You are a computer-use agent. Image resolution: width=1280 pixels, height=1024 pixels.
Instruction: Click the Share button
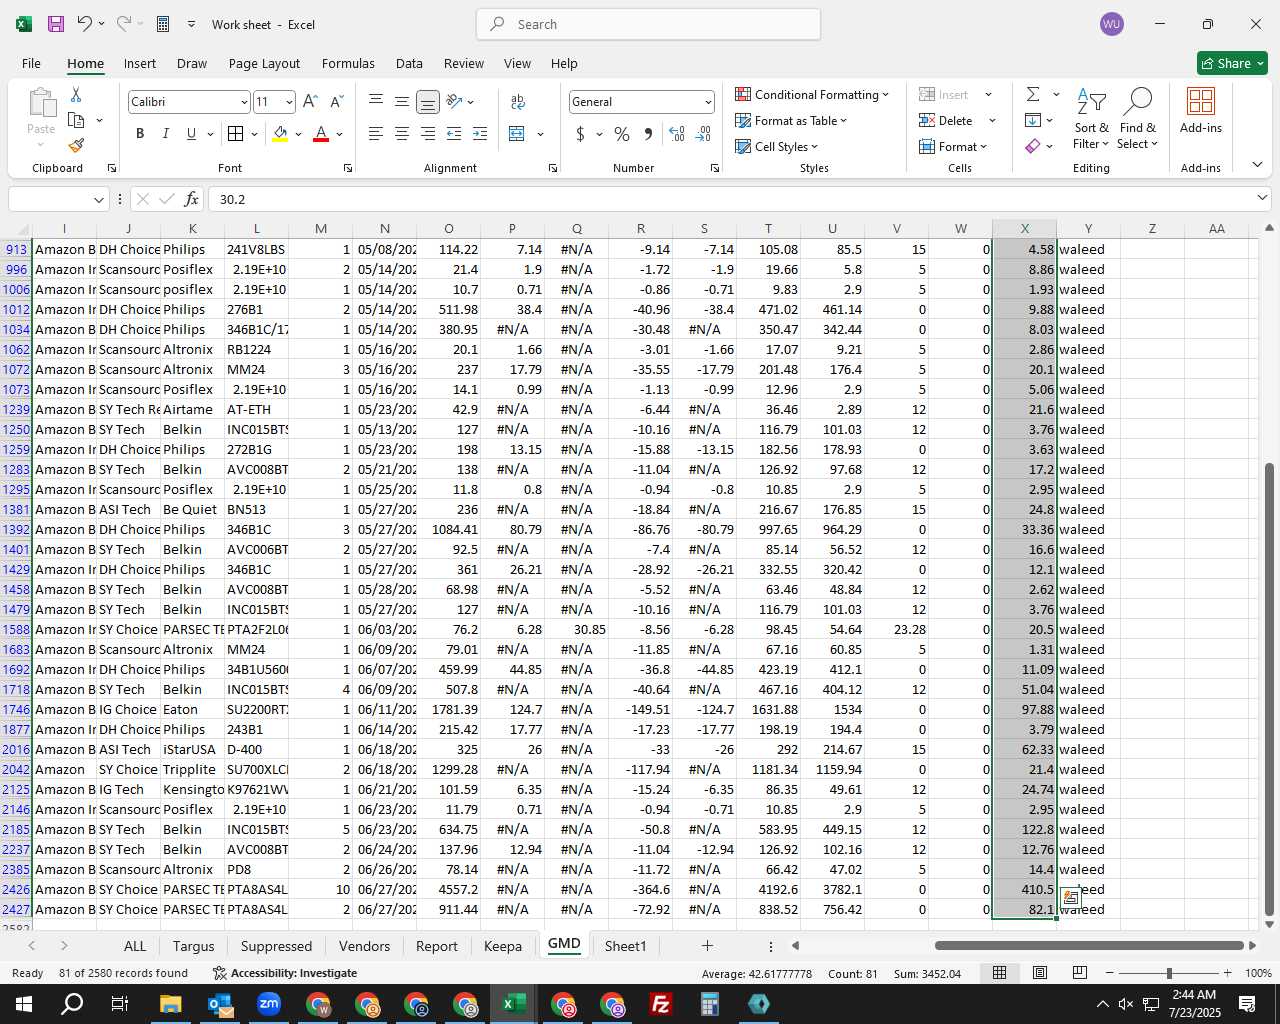click(1233, 63)
